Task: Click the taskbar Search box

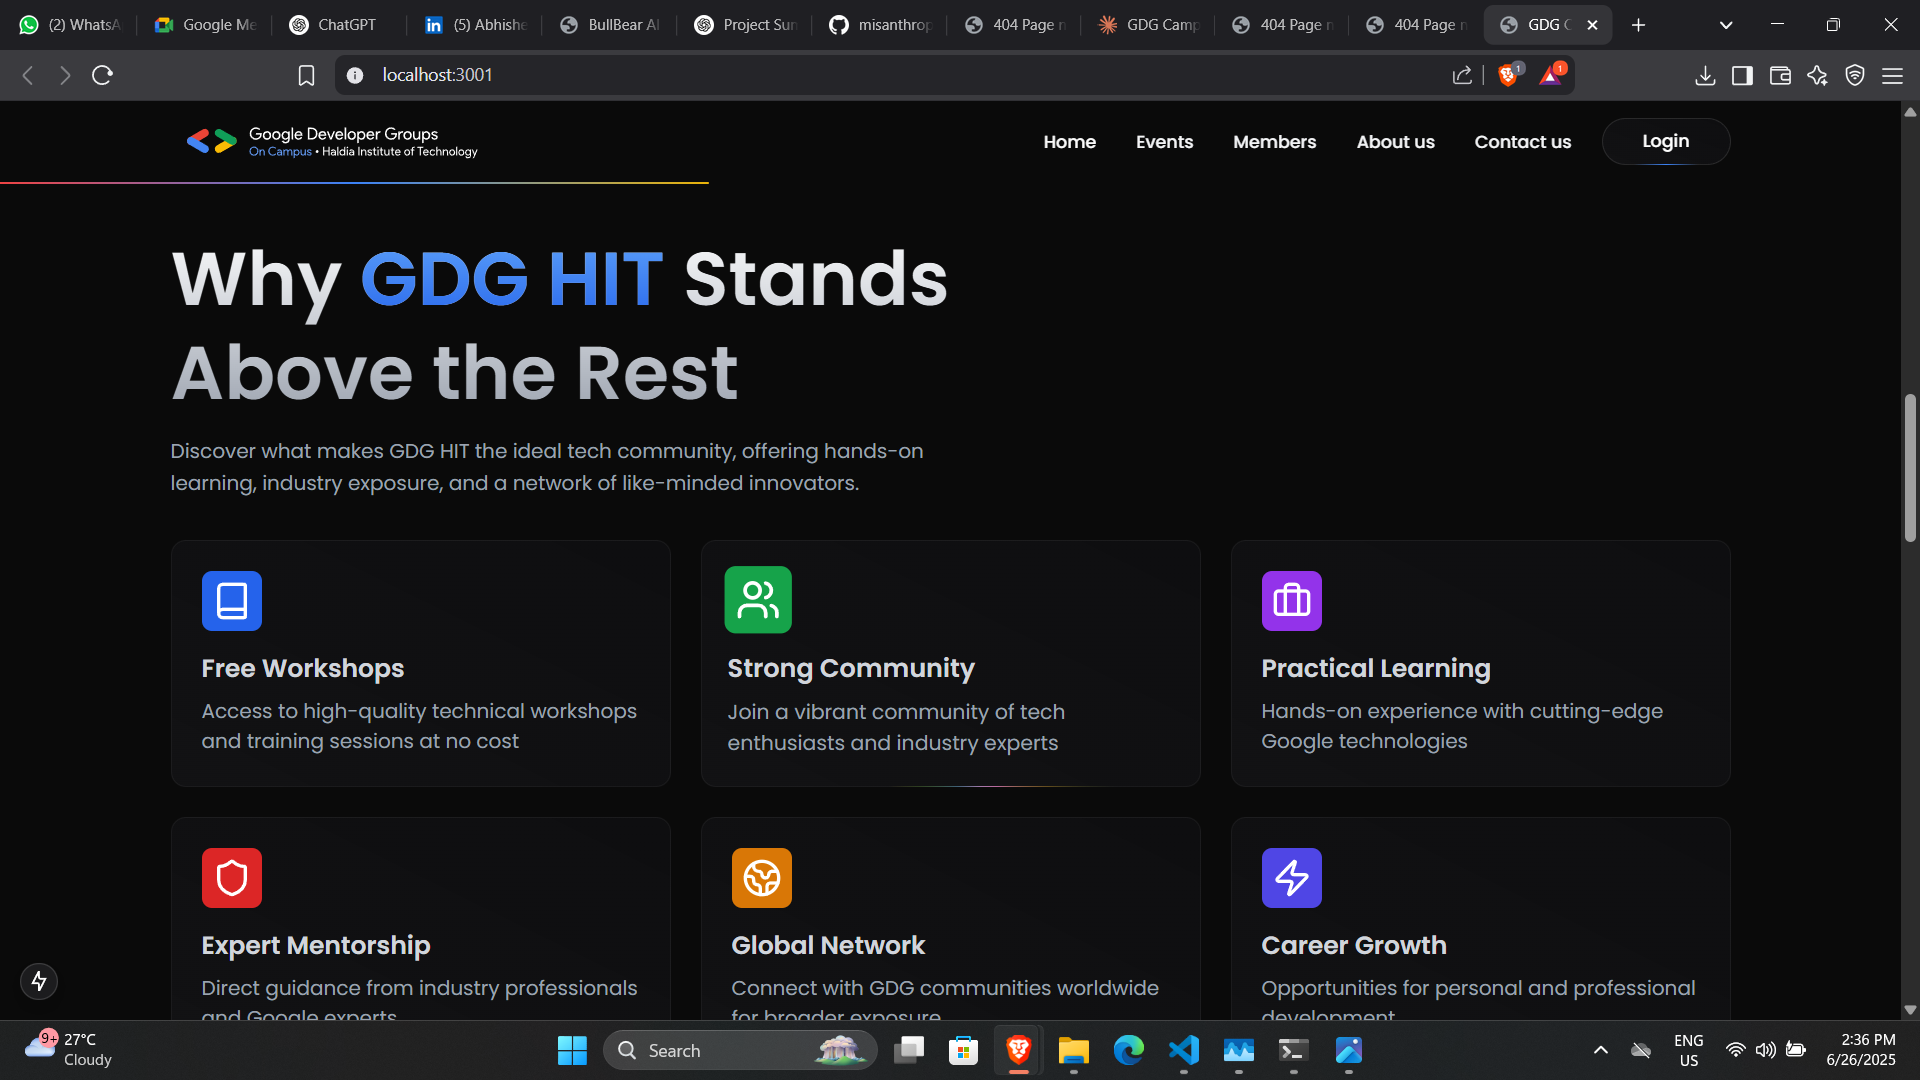Action: click(740, 1050)
